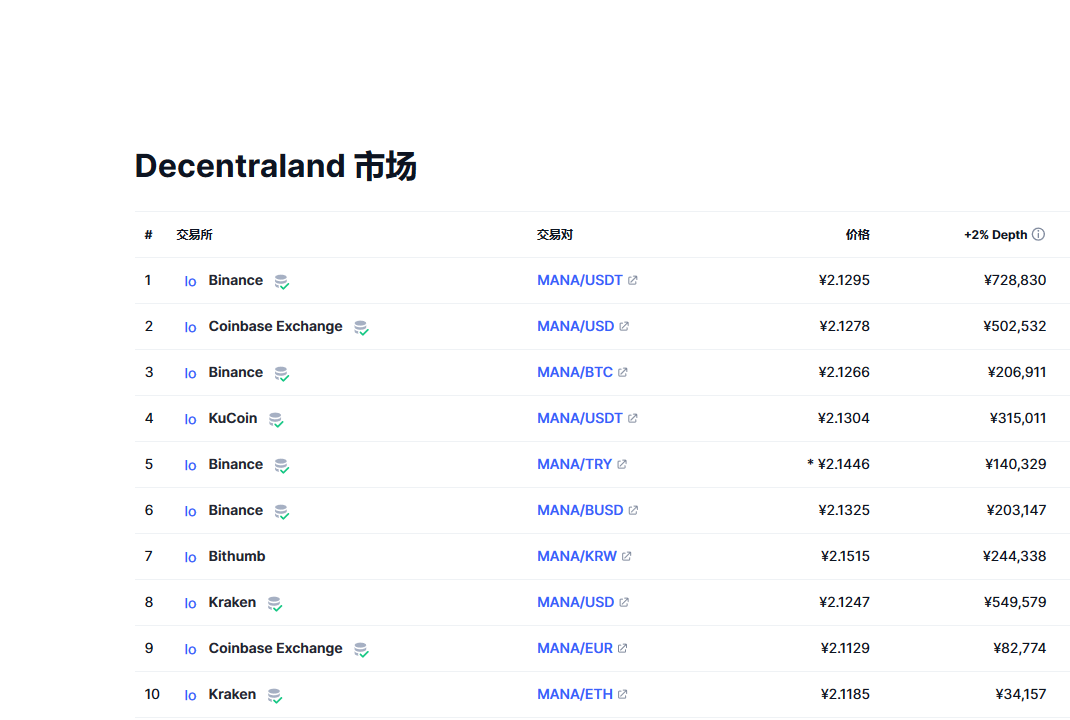Sort the table by the 价格 column header
Viewport: 1070px width, 720px height.
coord(857,235)
